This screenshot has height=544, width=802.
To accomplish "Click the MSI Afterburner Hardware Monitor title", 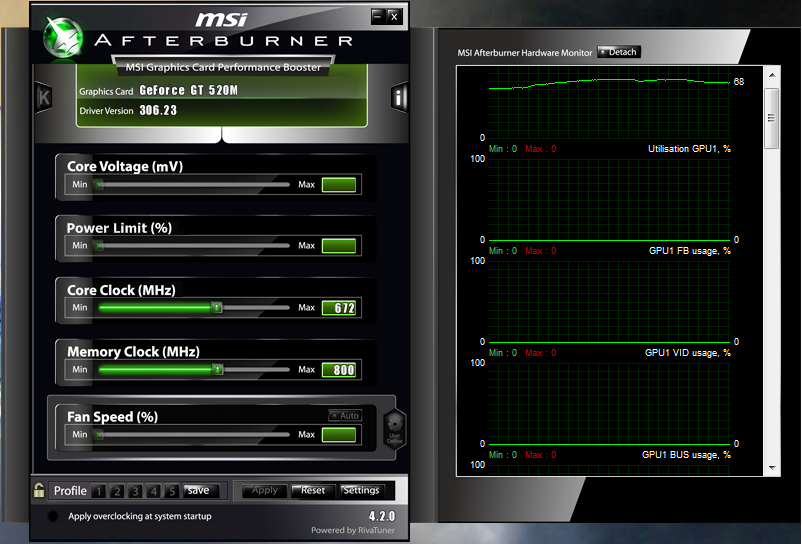I will 525,53.
